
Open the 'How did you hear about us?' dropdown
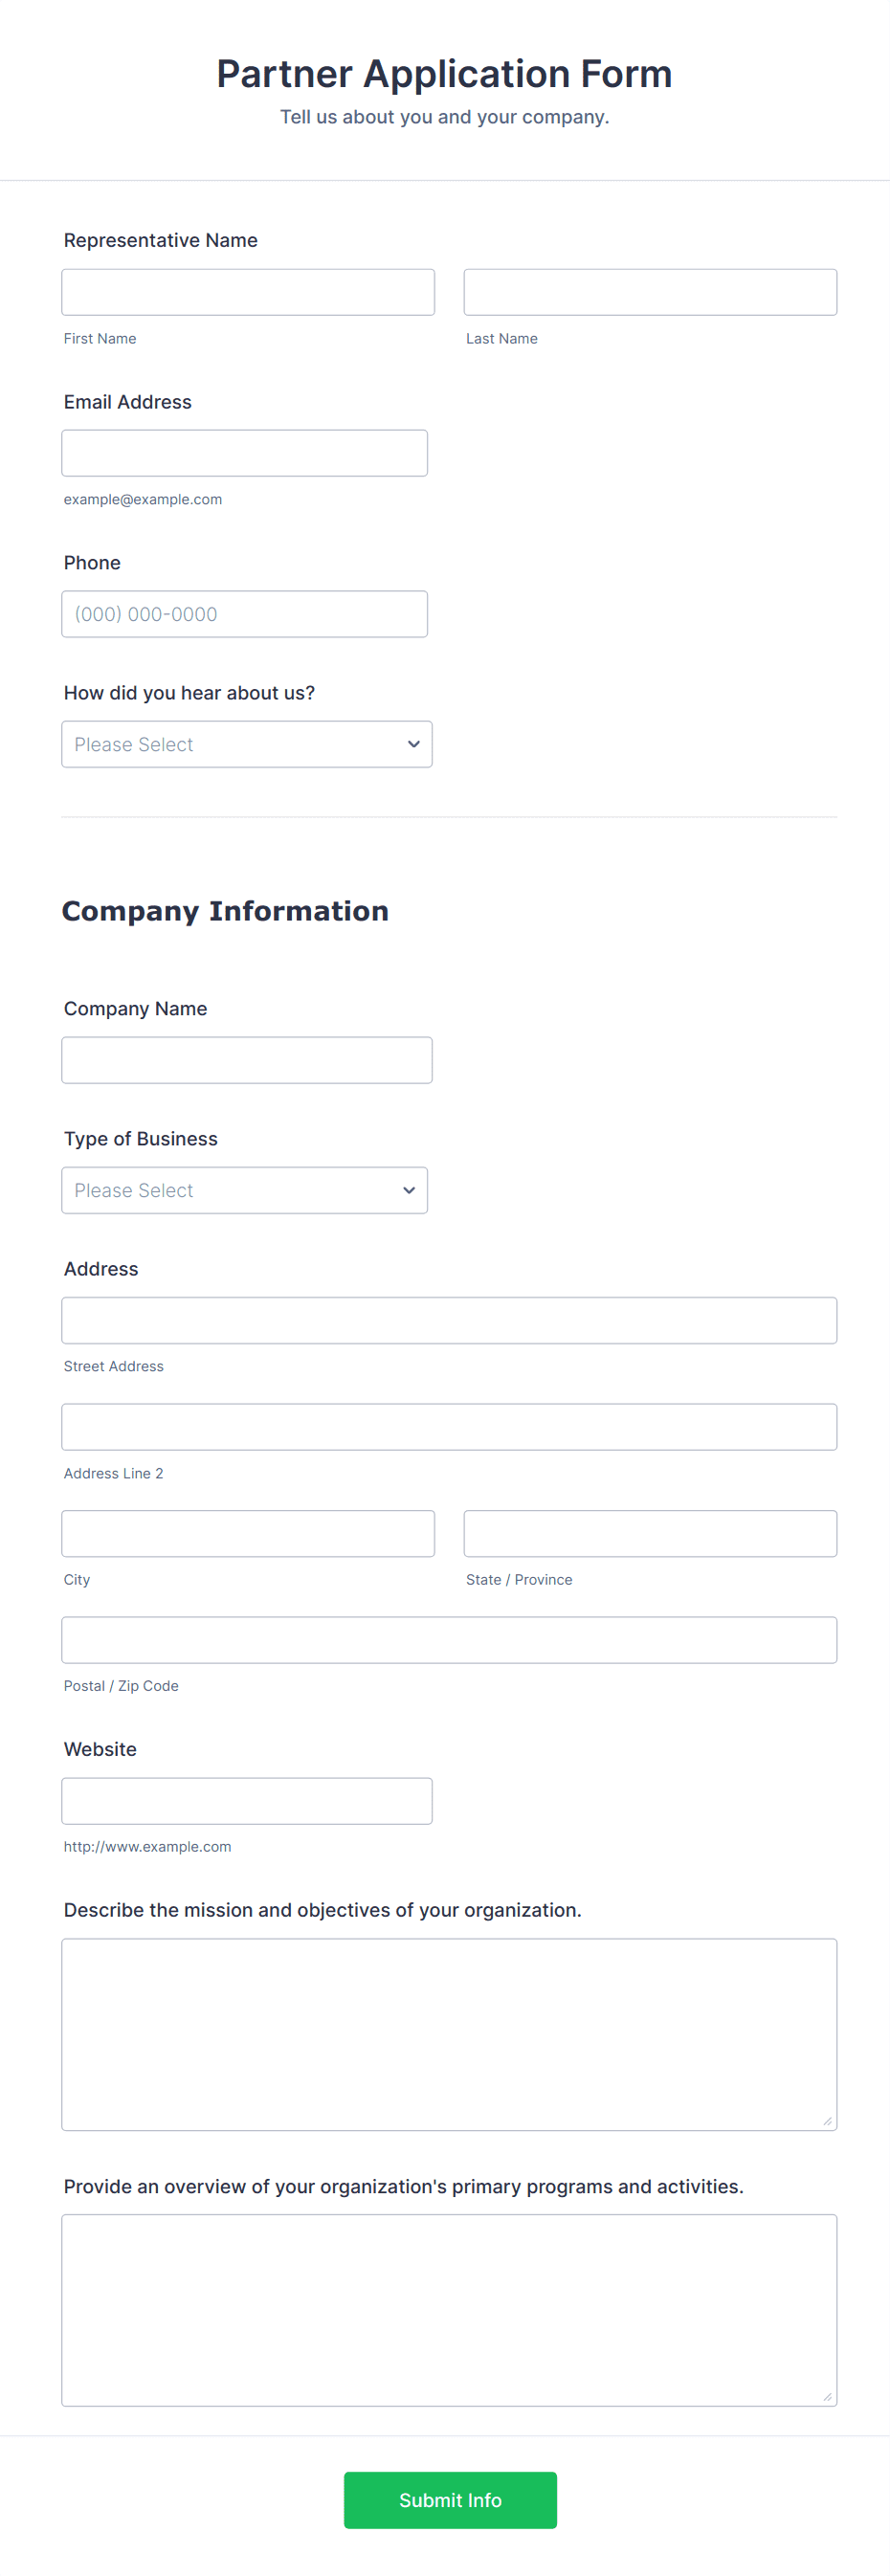[247, 744]
